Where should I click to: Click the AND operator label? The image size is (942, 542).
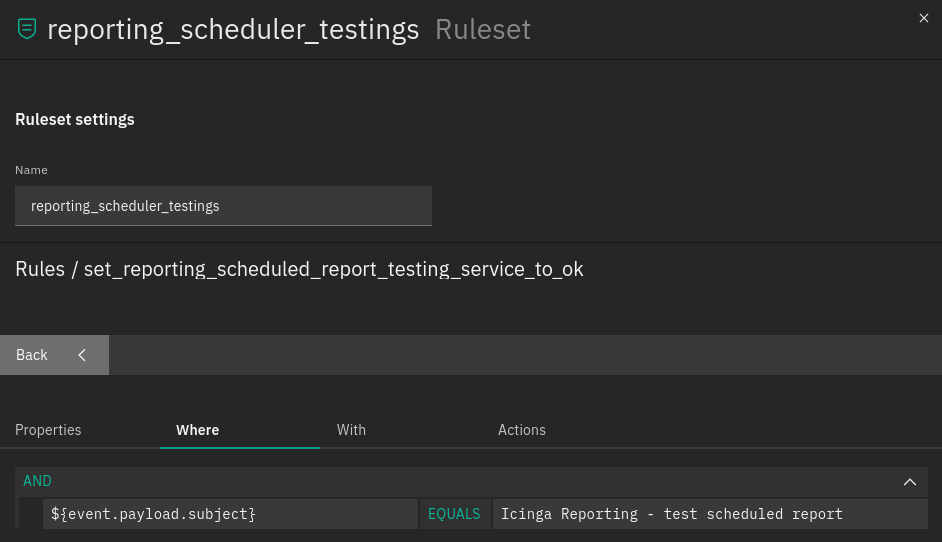coord(37,481)
